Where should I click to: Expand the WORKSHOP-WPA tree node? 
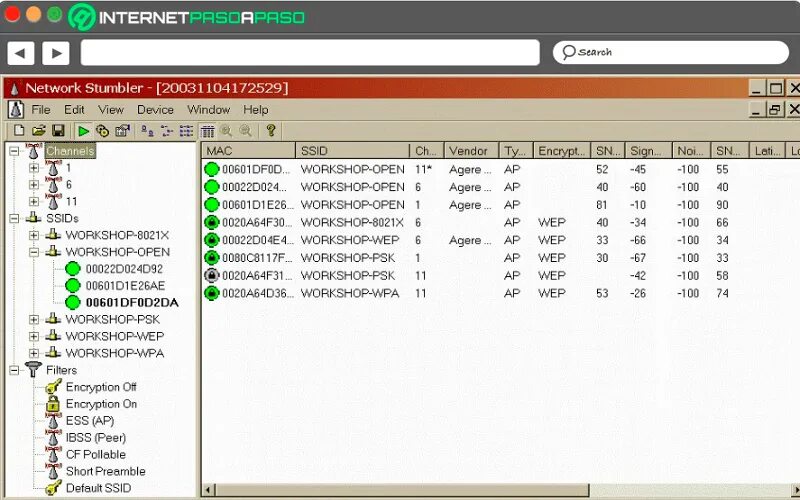[34, 353]
